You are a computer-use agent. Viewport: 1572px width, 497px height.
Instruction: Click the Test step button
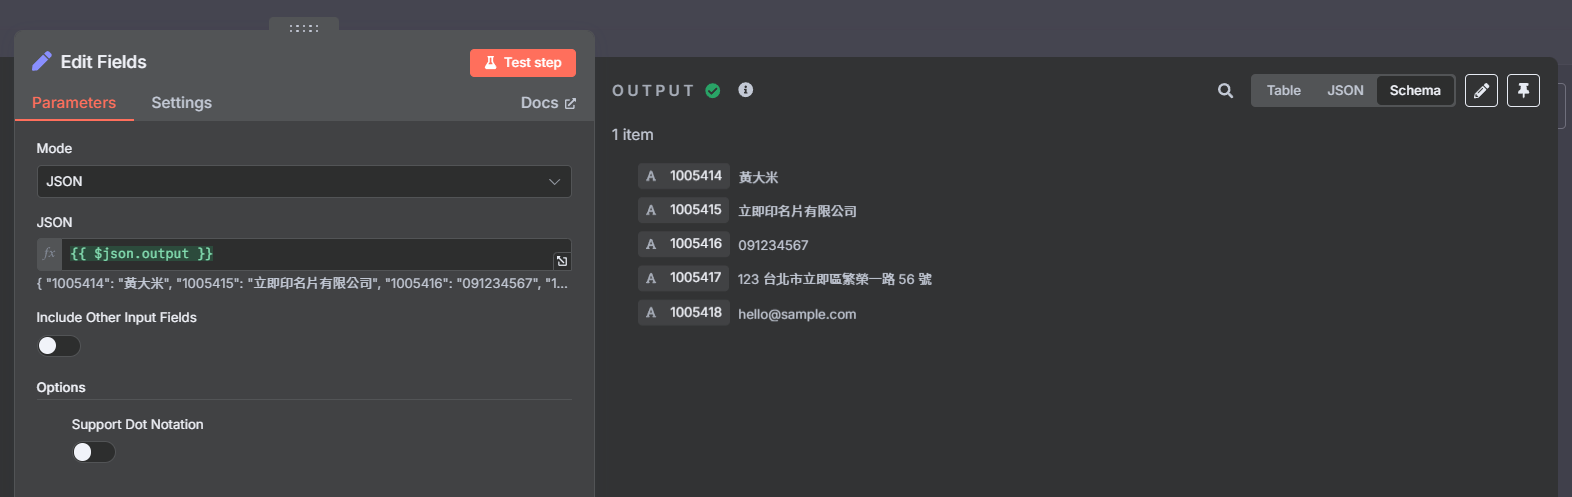[x=523, y=63]
